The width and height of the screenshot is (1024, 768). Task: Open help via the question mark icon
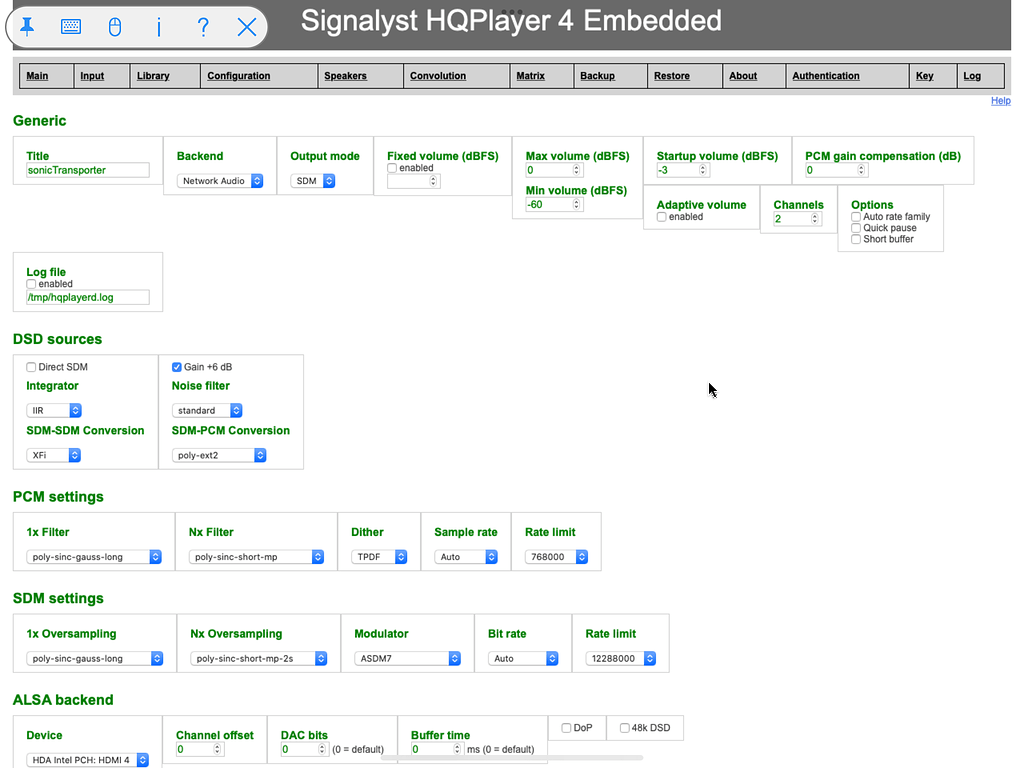pyautogui.click(x=203, y=26)
